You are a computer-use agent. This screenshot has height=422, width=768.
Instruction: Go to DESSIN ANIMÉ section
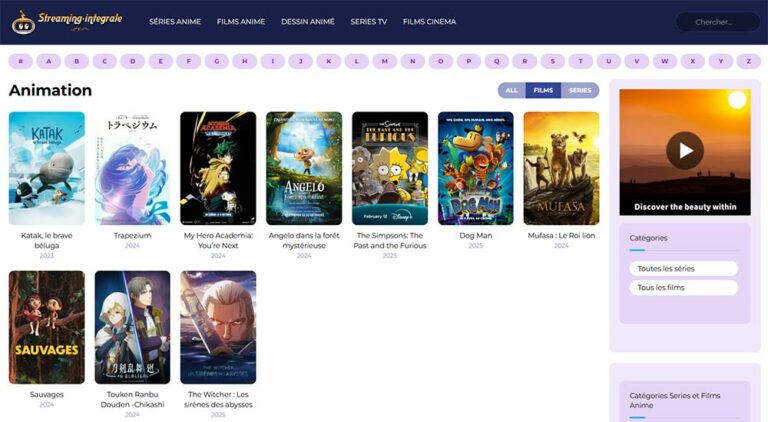[x=308, y=21]
